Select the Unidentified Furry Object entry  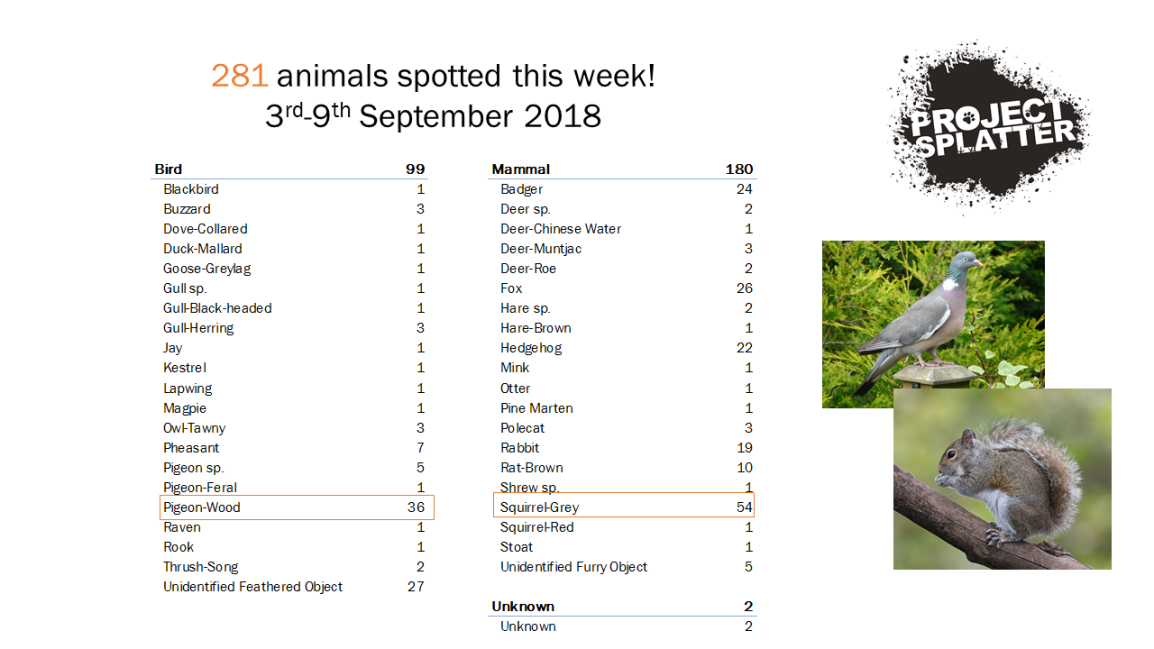(574, 567)
